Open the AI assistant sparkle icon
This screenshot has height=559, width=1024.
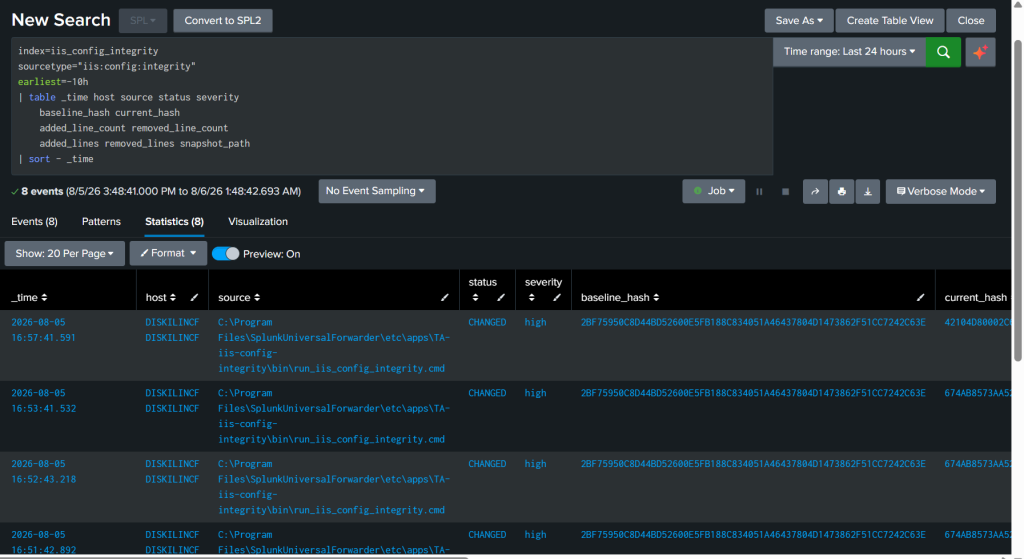point(980,52)
